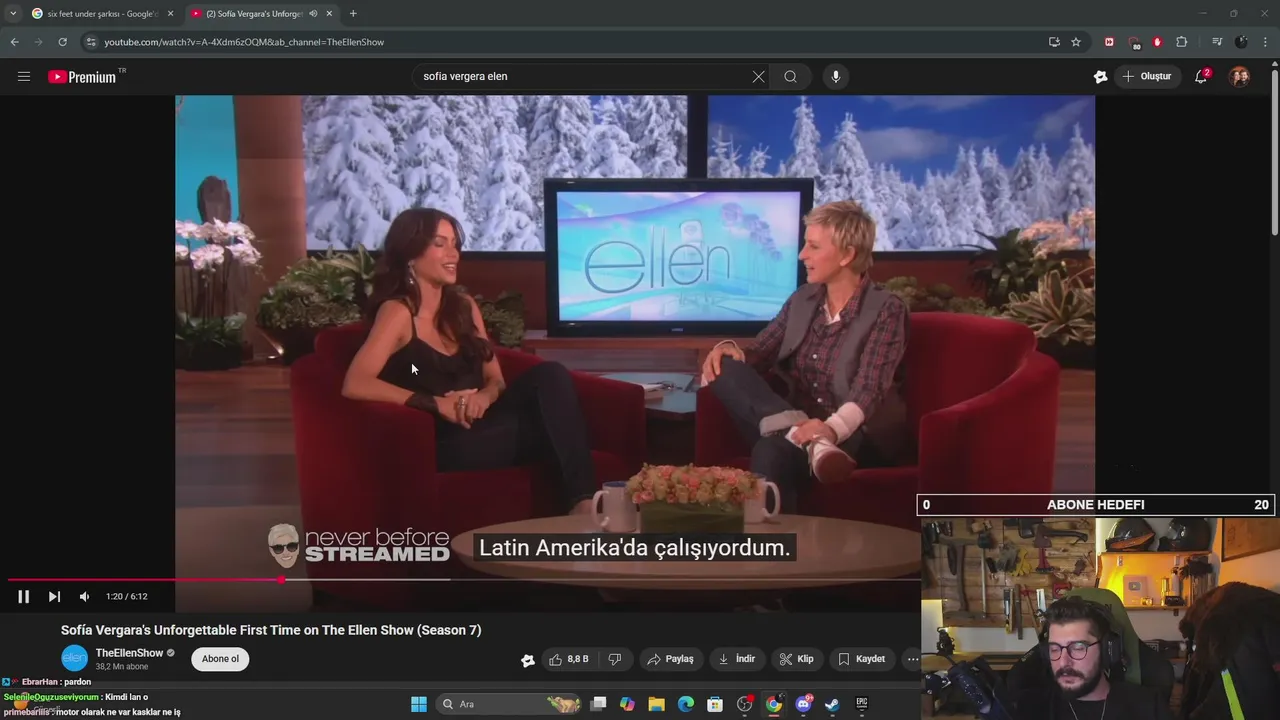The image size is (1280, 720).
Task: Click the star-shaped icon beside Oluştur
Action: 1101,76
